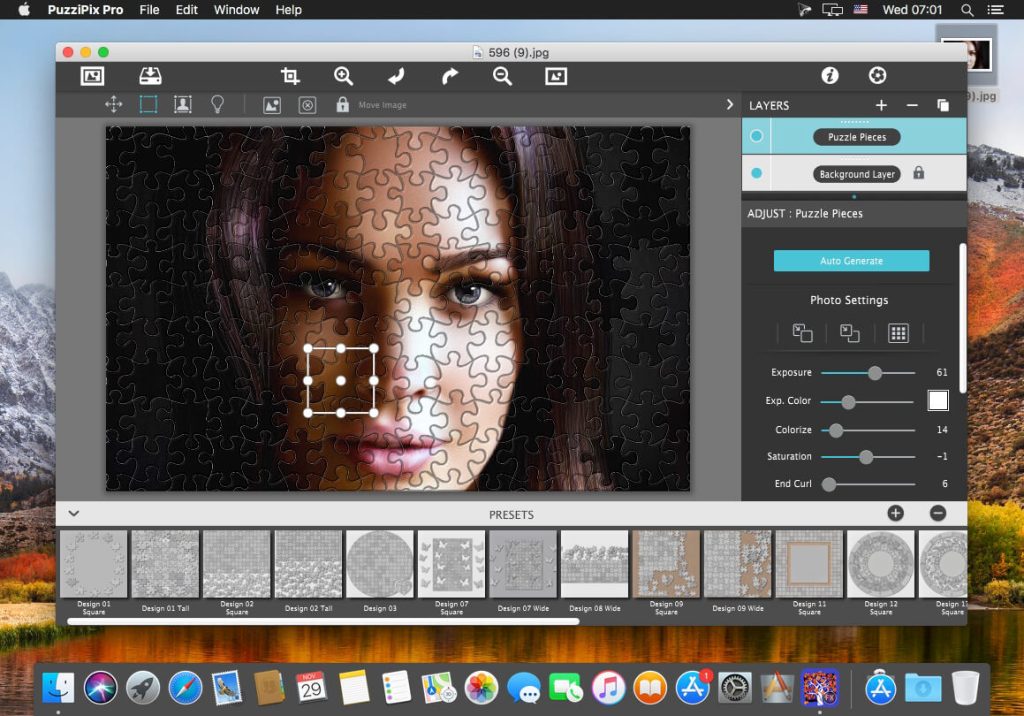
Task: Select the Crop tool in toolbar
Action: [x=289, y=75]
